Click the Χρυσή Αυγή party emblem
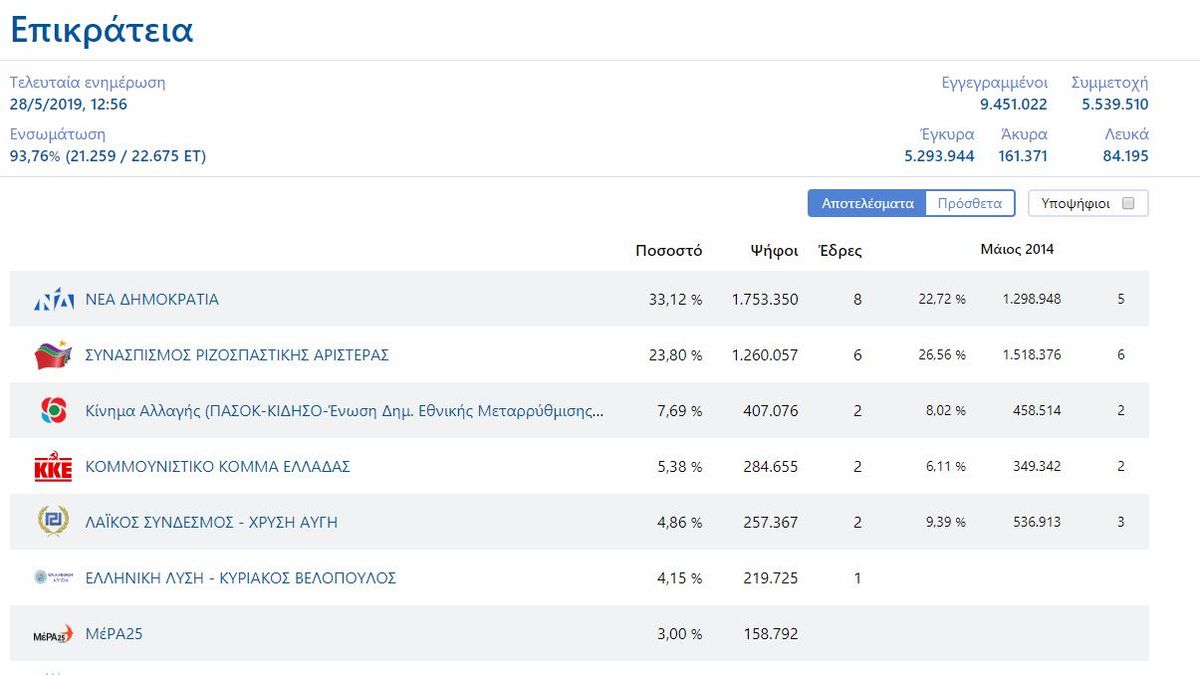 coord(53,522)
